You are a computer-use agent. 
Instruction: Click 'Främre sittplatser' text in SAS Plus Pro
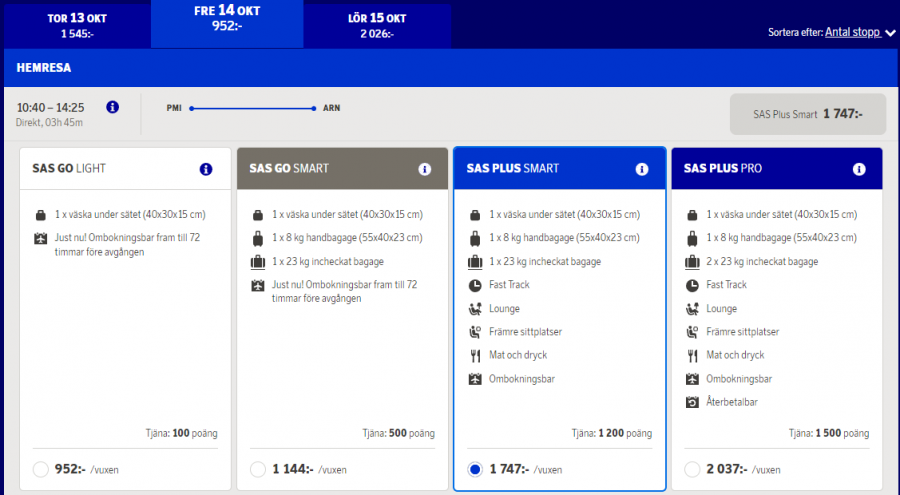tap(743, 332)
